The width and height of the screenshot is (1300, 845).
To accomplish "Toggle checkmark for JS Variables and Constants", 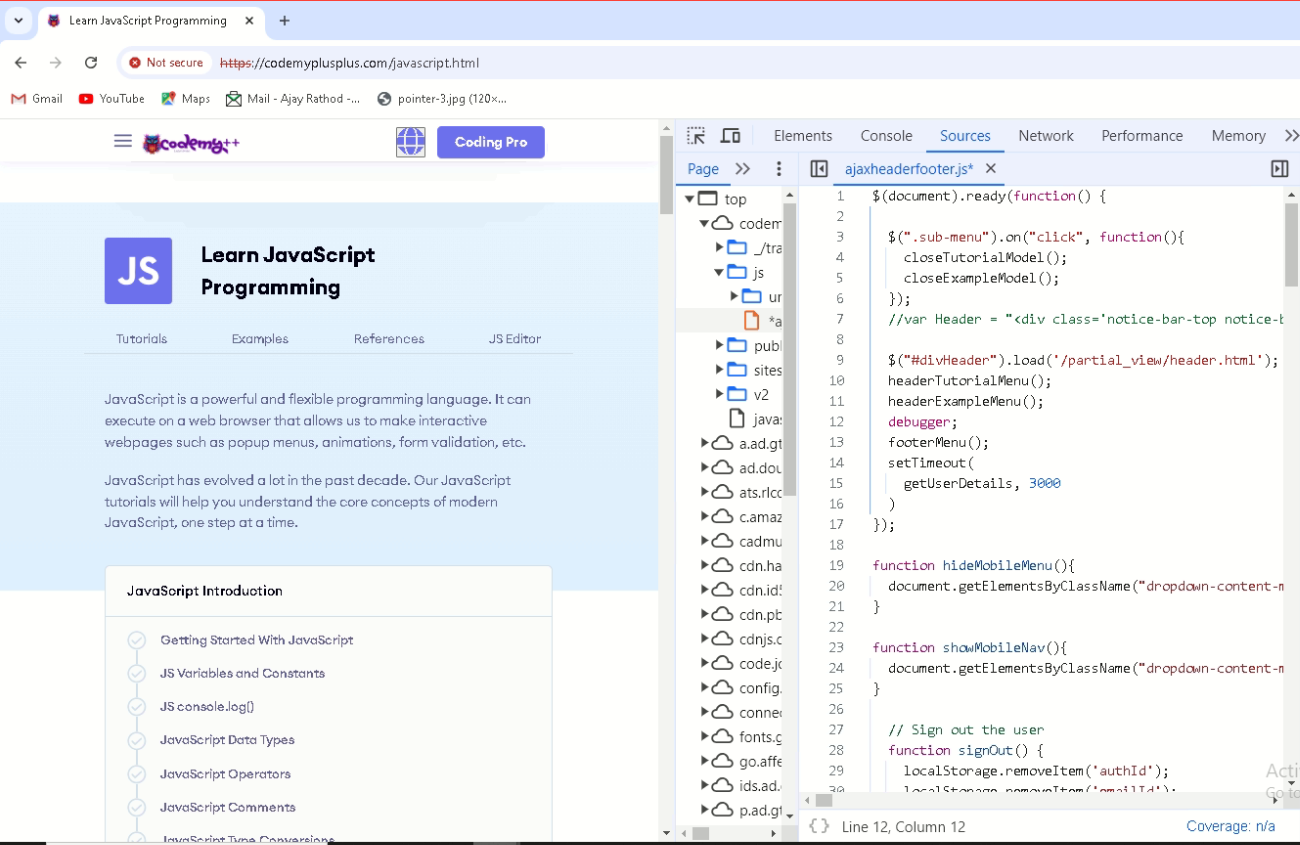I will point(137,673).
